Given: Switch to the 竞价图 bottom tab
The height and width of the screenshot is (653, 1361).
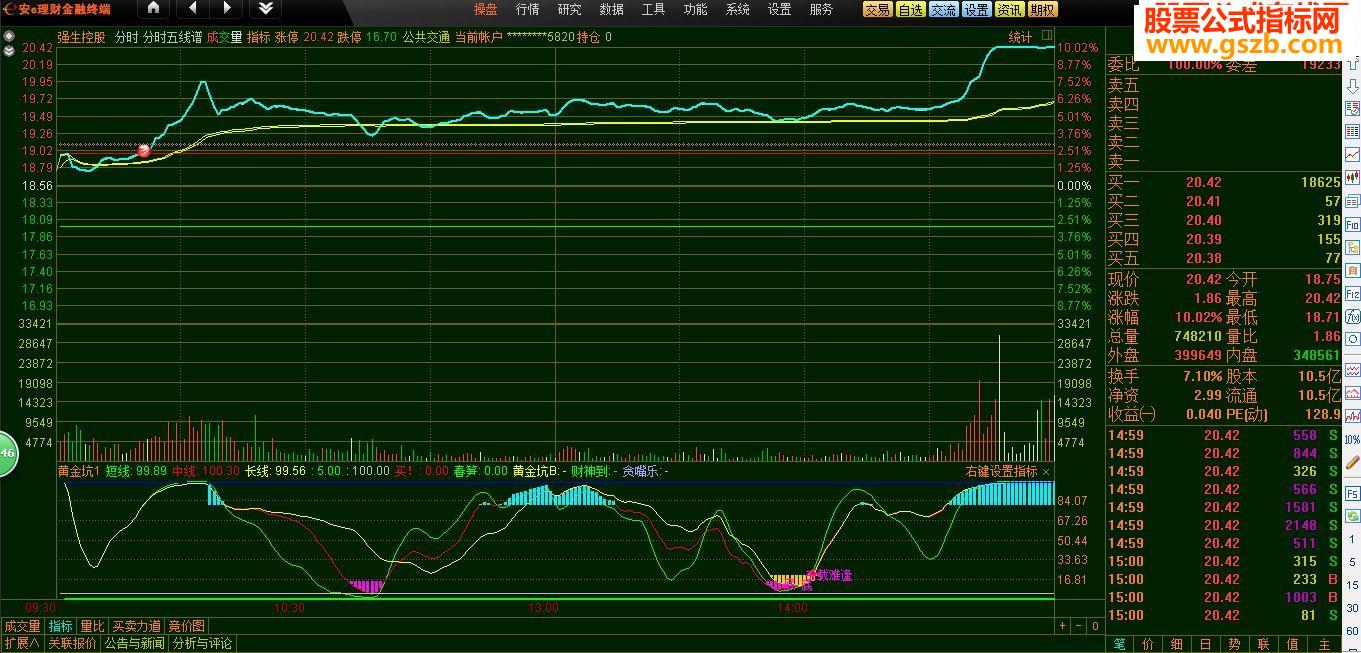Looking at the screenshot, I should click(186, 626).
